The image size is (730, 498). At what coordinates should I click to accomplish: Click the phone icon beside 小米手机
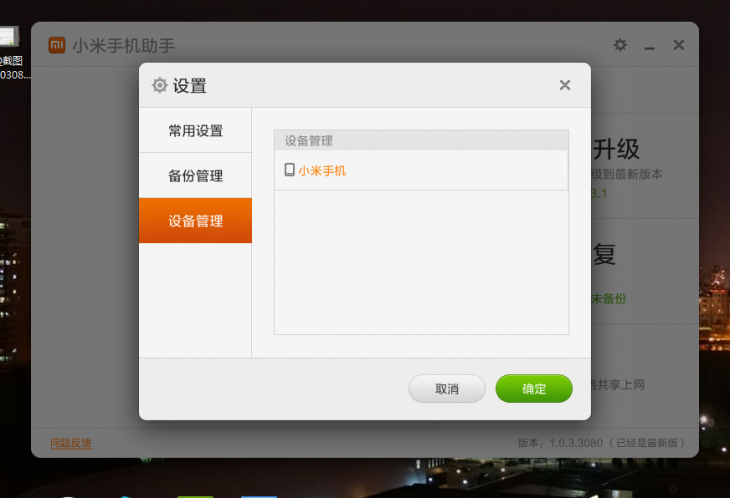289,170
